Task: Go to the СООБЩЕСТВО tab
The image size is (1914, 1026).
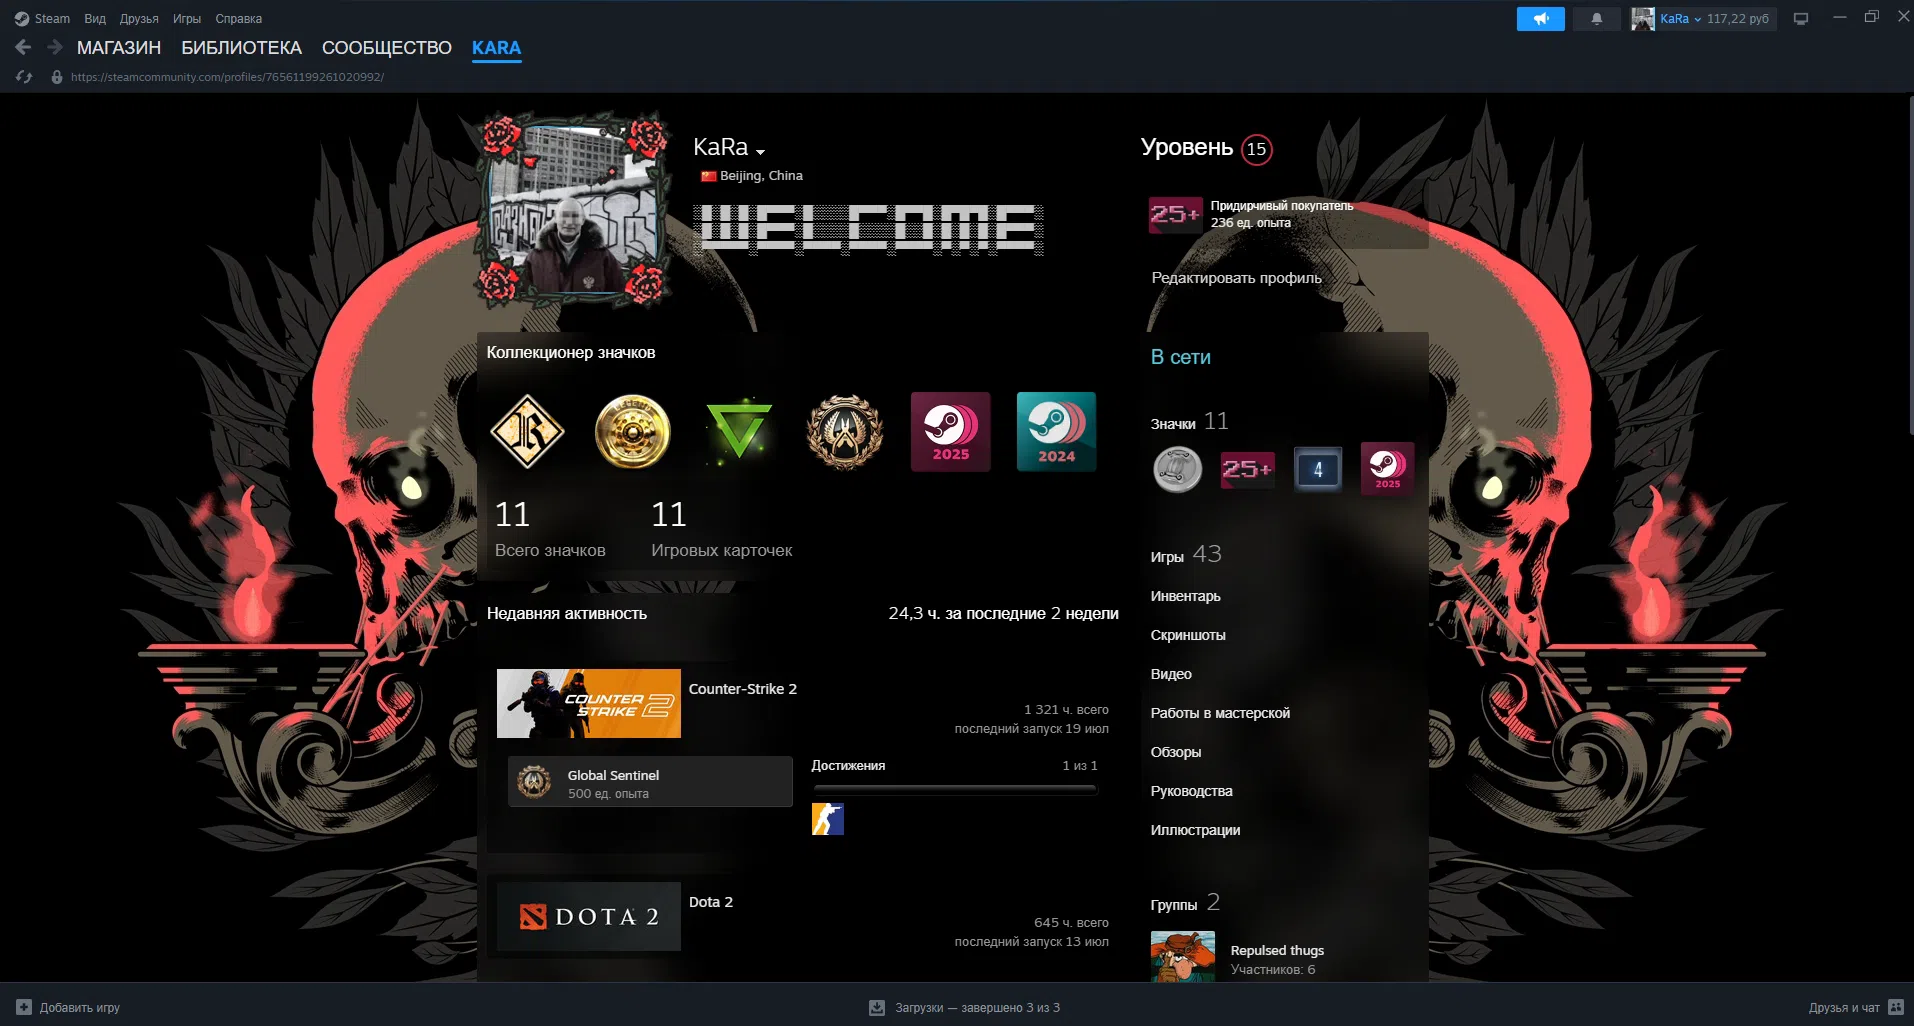Action: point(387,48)
